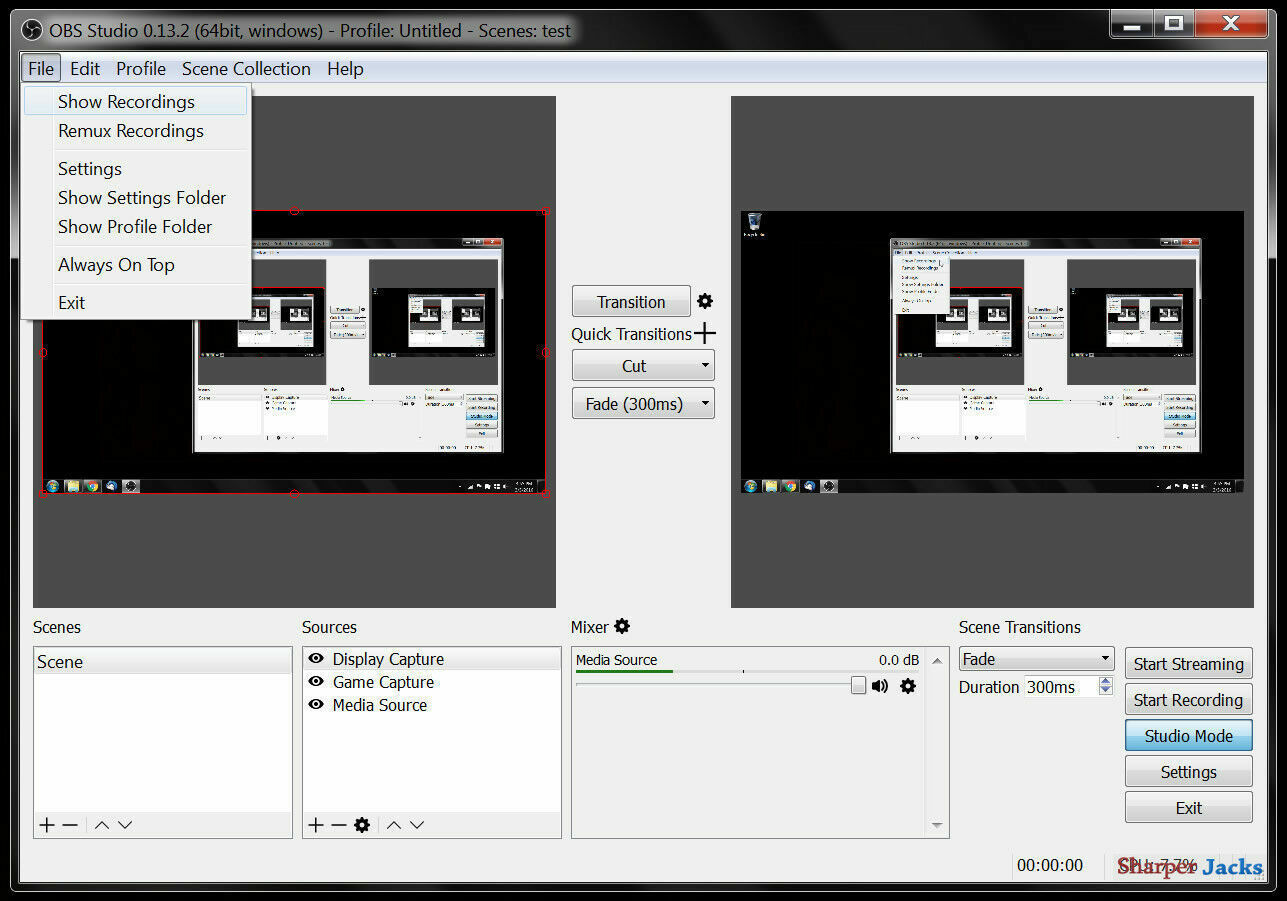The width and height of the screenshot is (1287, 901).
Task: Add a new source with plus icon
Action: click(316, 825)
